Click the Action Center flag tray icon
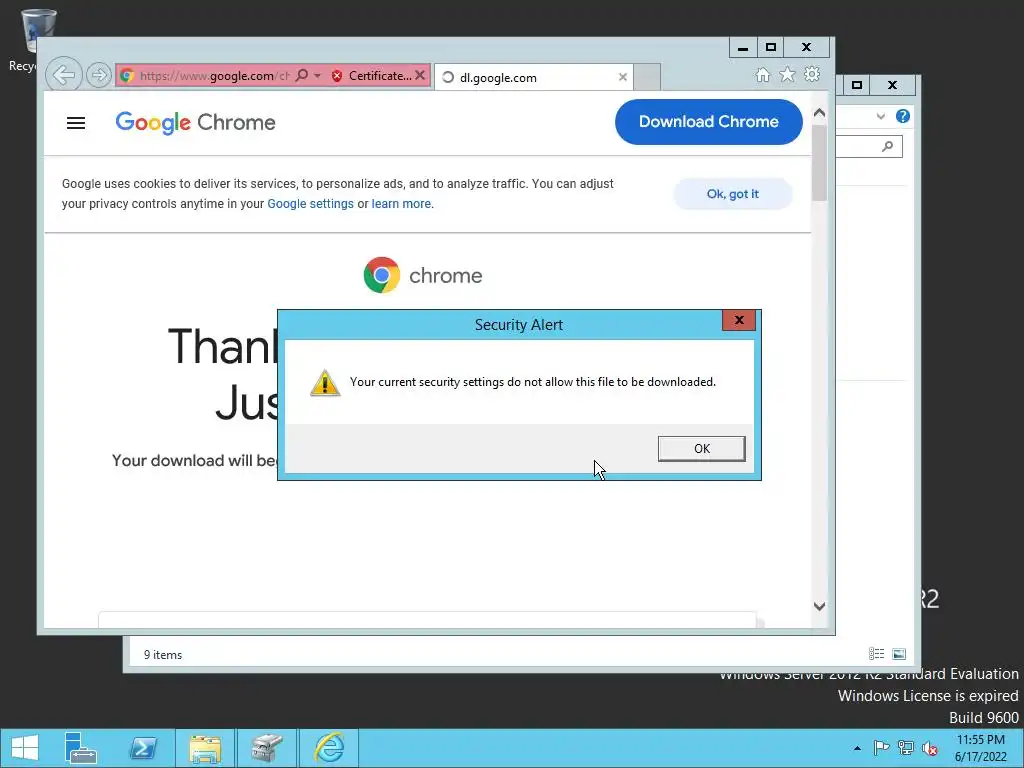Viewport: 1024px width, 768px height. (881, 748)
